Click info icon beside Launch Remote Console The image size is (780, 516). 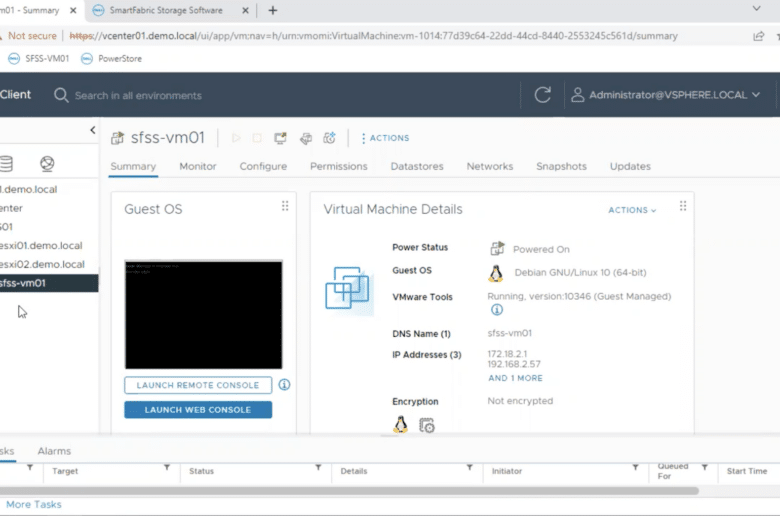pos(284,385)
